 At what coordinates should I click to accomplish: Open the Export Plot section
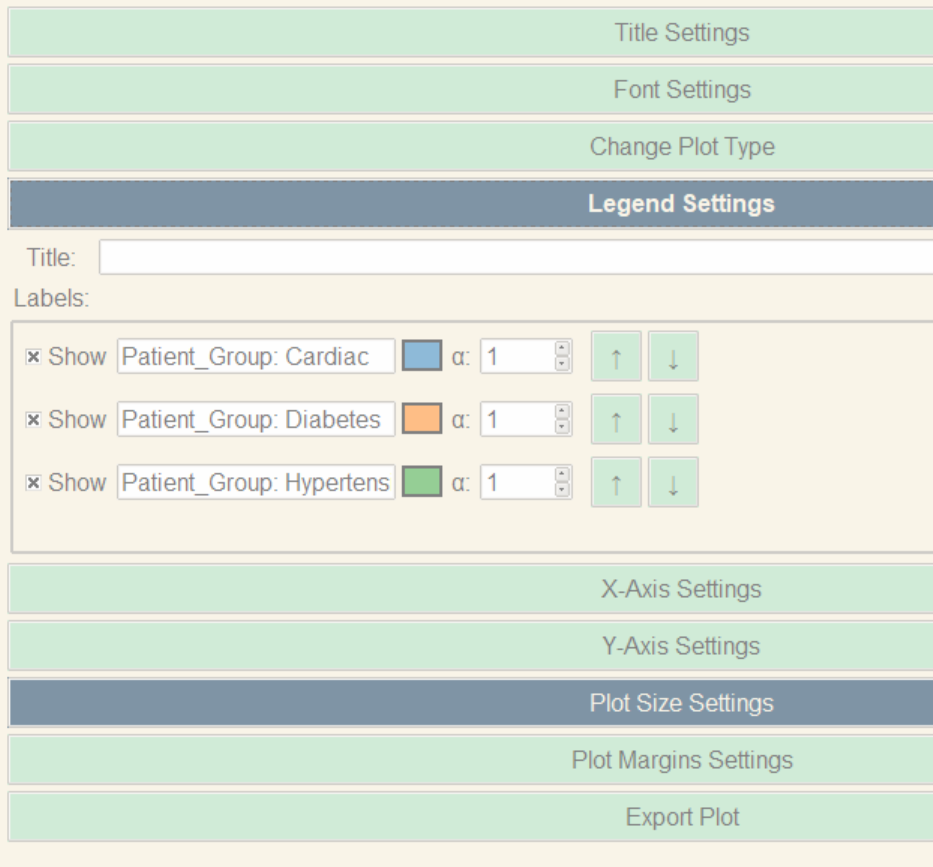681,817
